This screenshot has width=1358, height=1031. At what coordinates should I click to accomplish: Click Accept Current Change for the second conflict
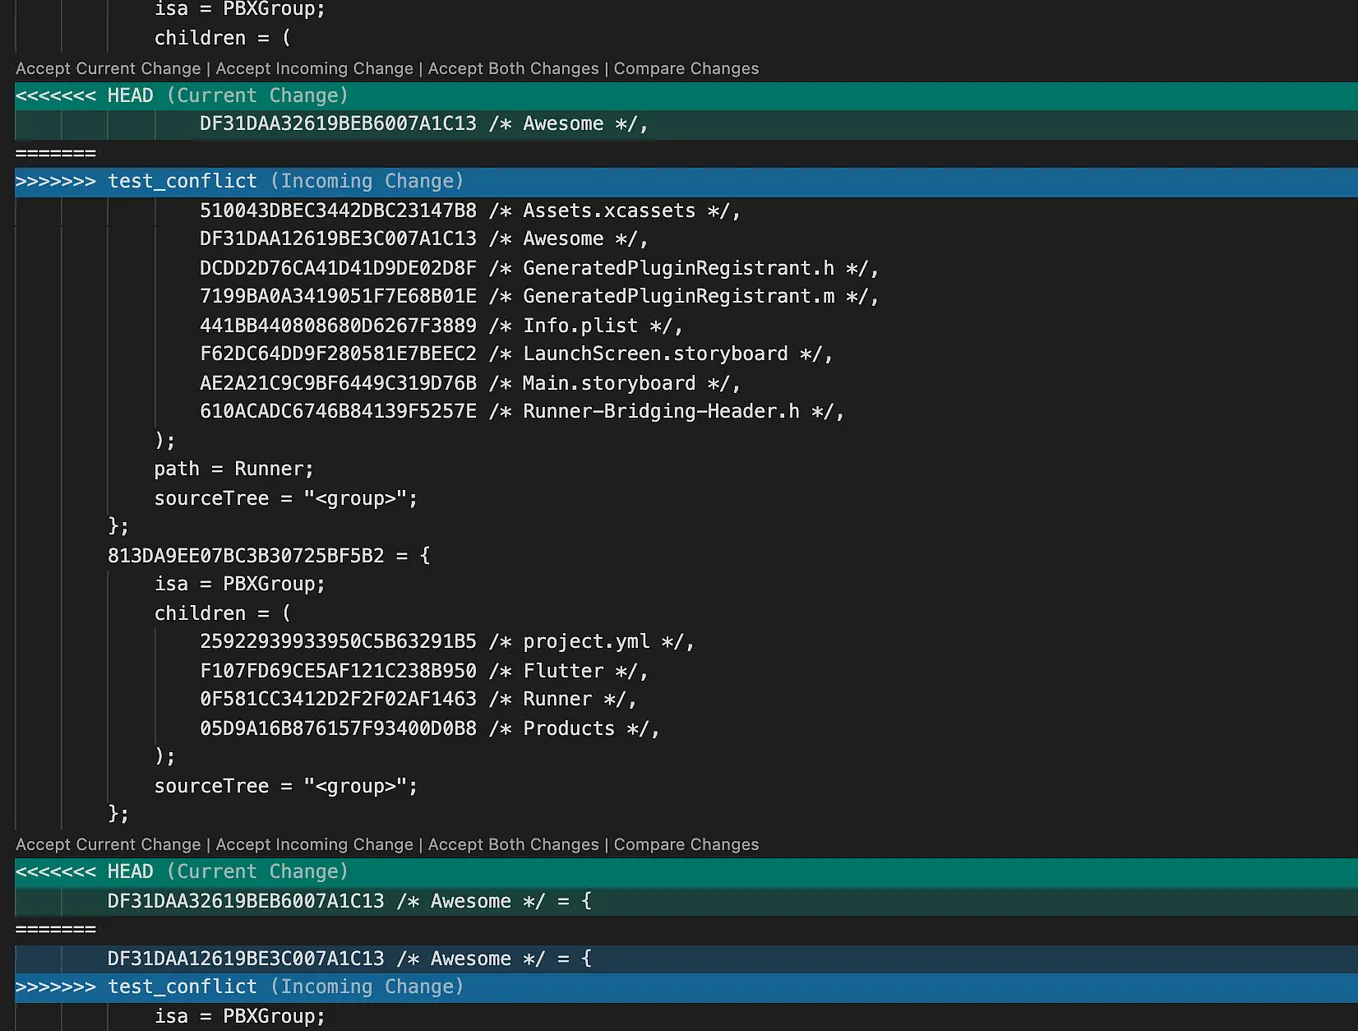click(x=107, y=844)
